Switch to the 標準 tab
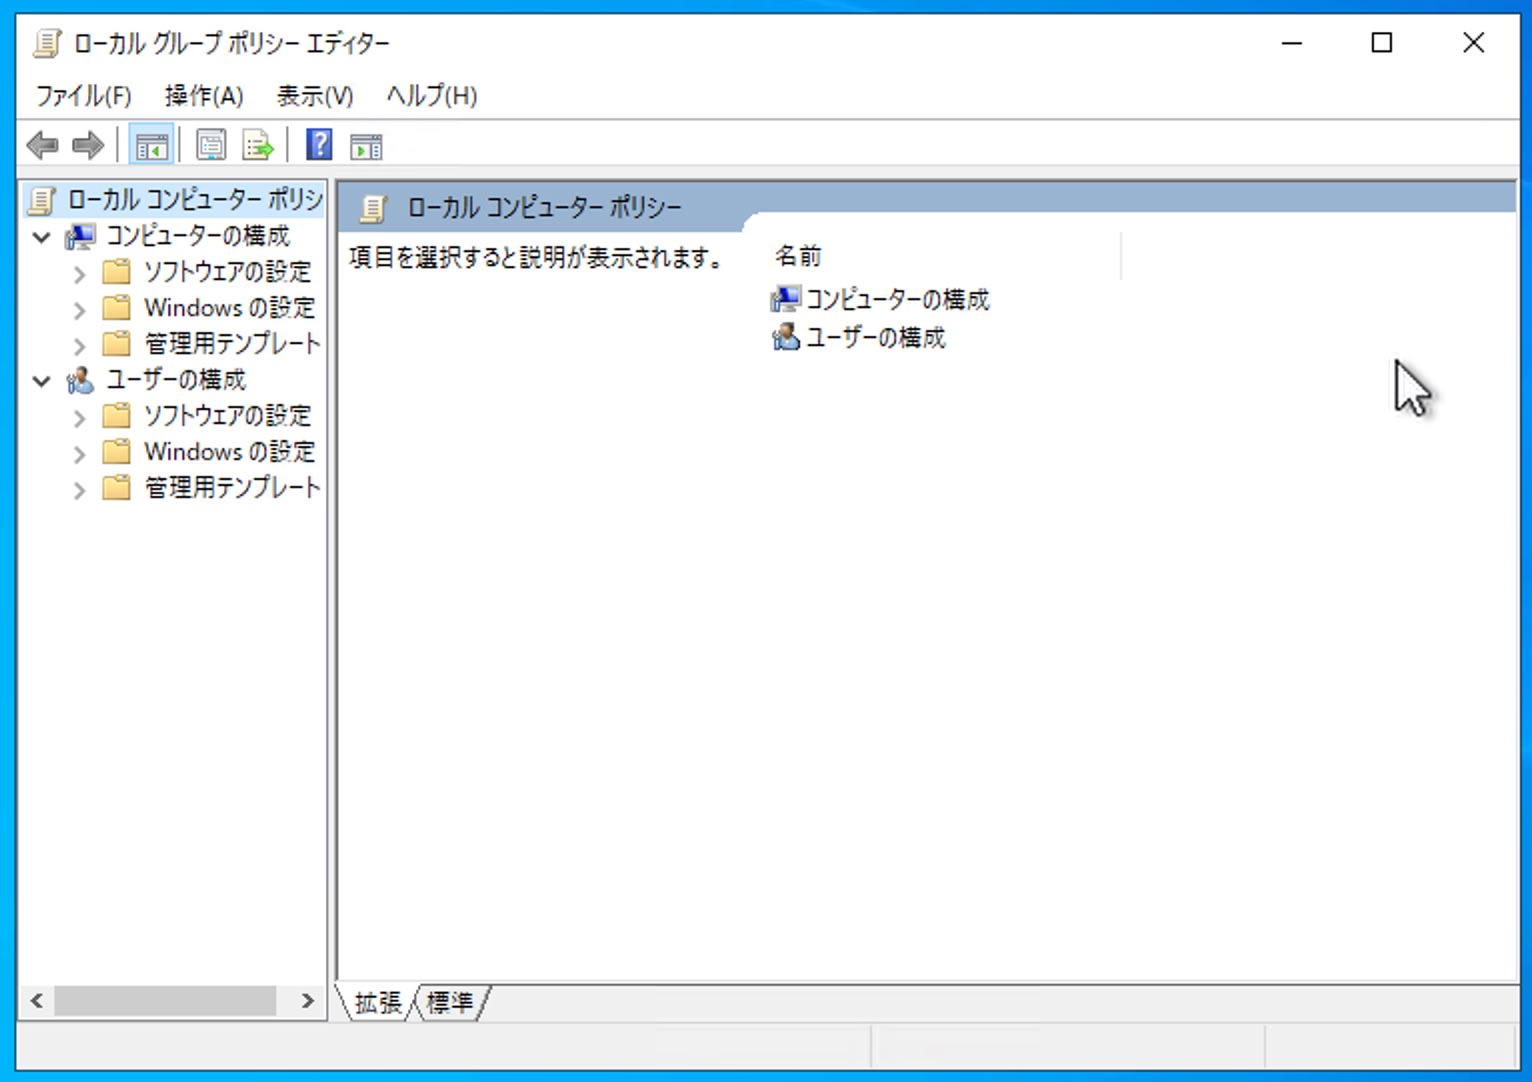The width and height of the screenshot is (1532, 1082). [x=449, y=1003]
